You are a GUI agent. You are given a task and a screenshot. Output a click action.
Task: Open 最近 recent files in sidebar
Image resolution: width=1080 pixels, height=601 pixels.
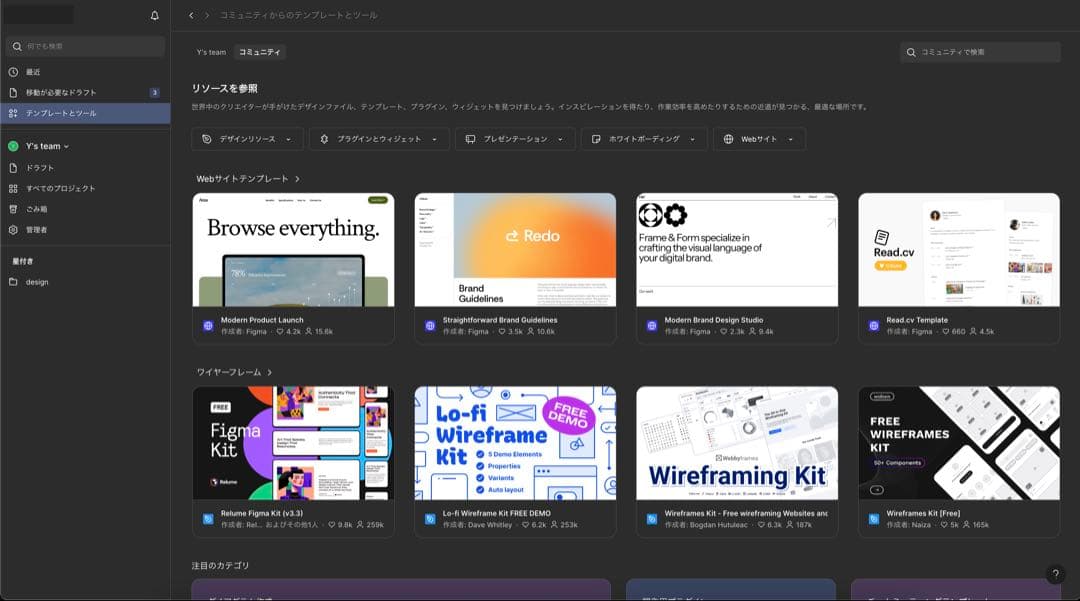[33, 72]
